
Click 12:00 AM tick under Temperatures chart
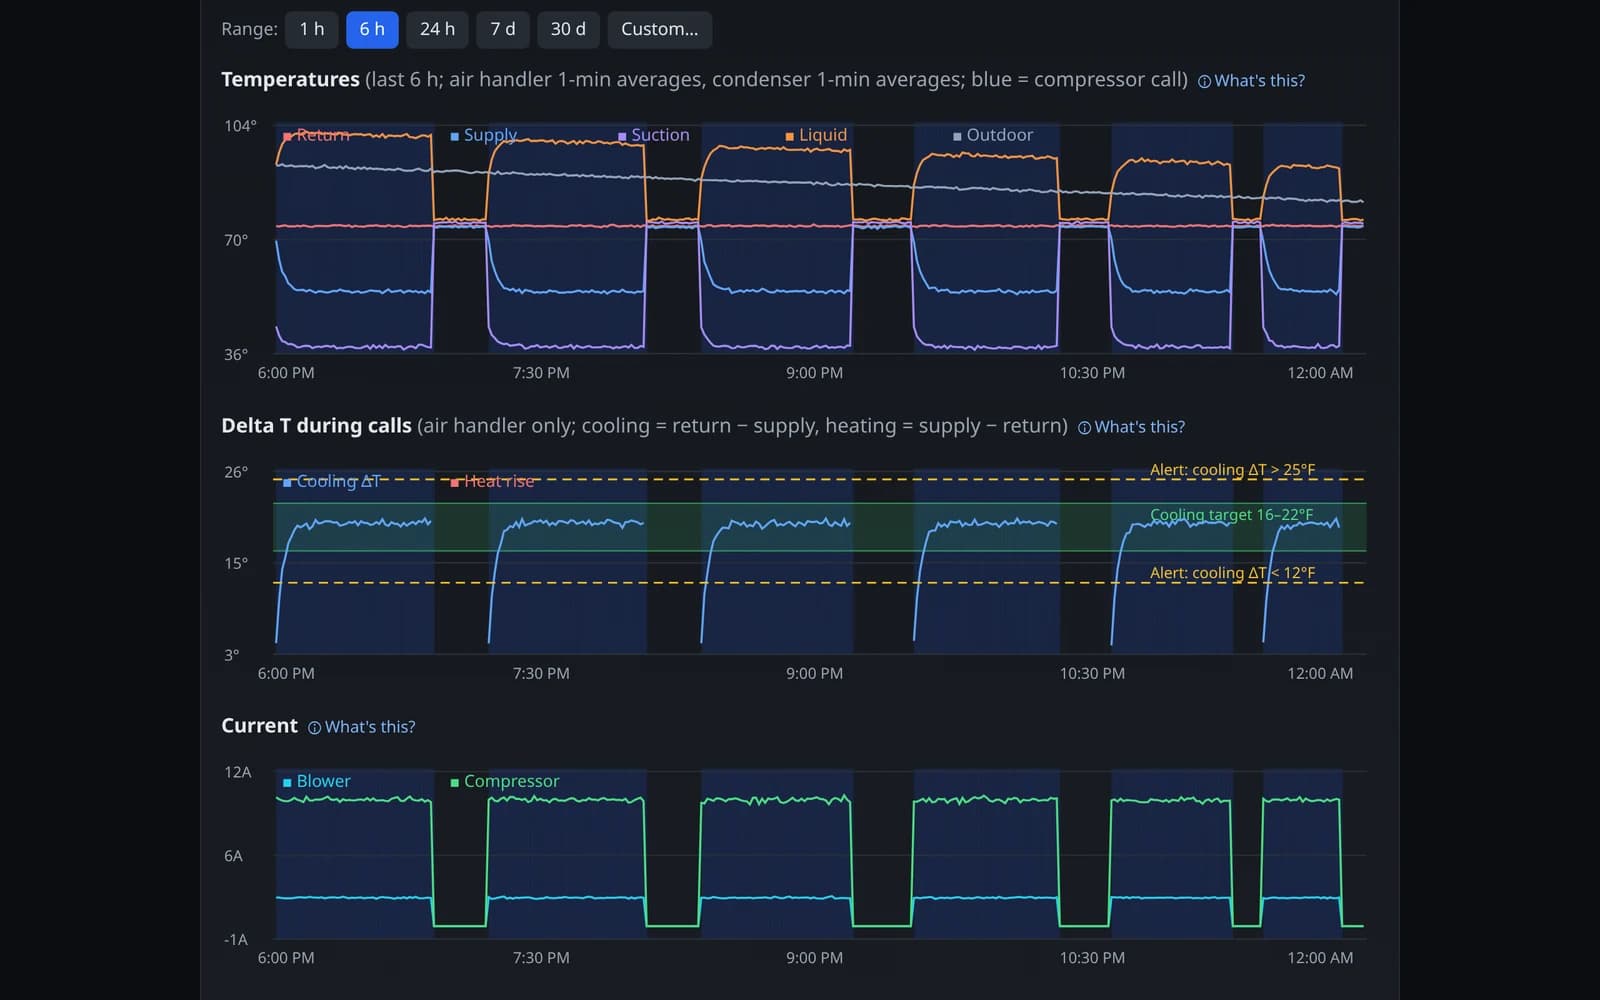point(1320,373)
